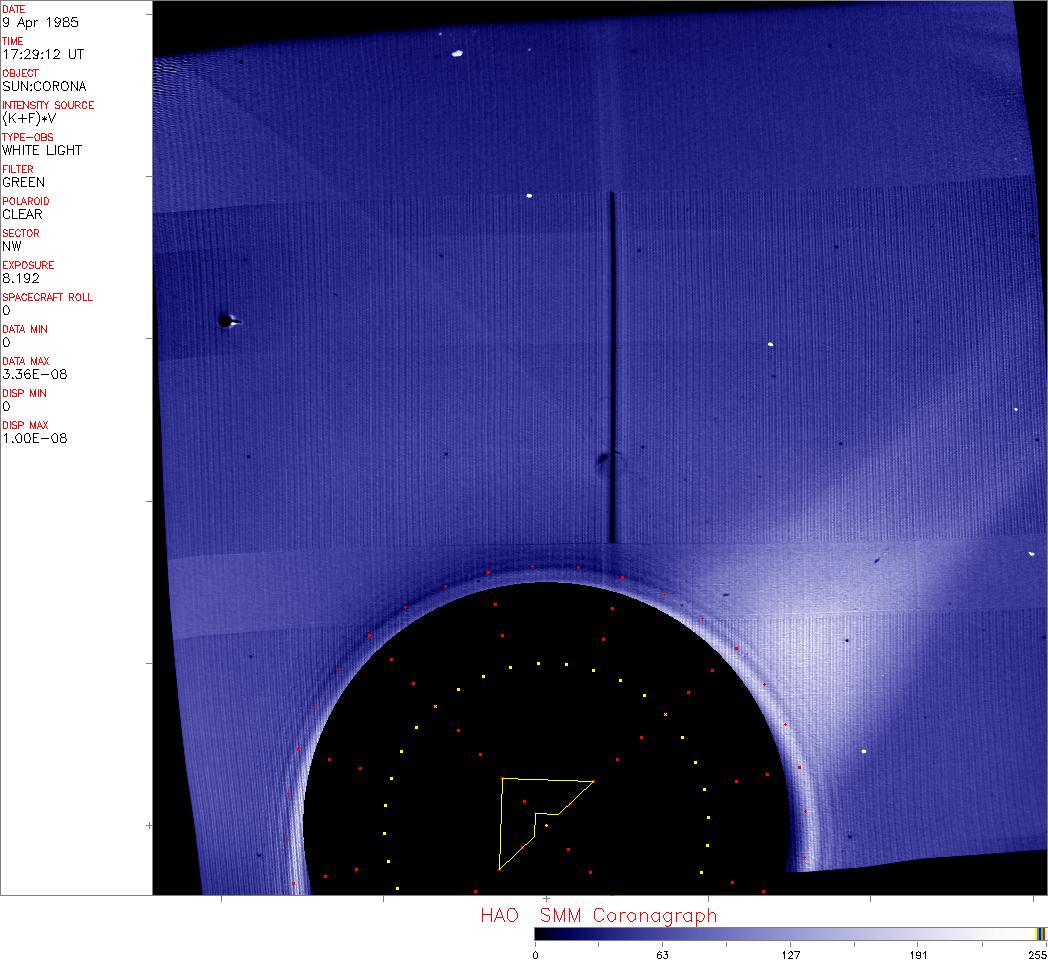Click the color bar label 191
This screenshot has height=960, width=1048.
(x=918, y=955)
